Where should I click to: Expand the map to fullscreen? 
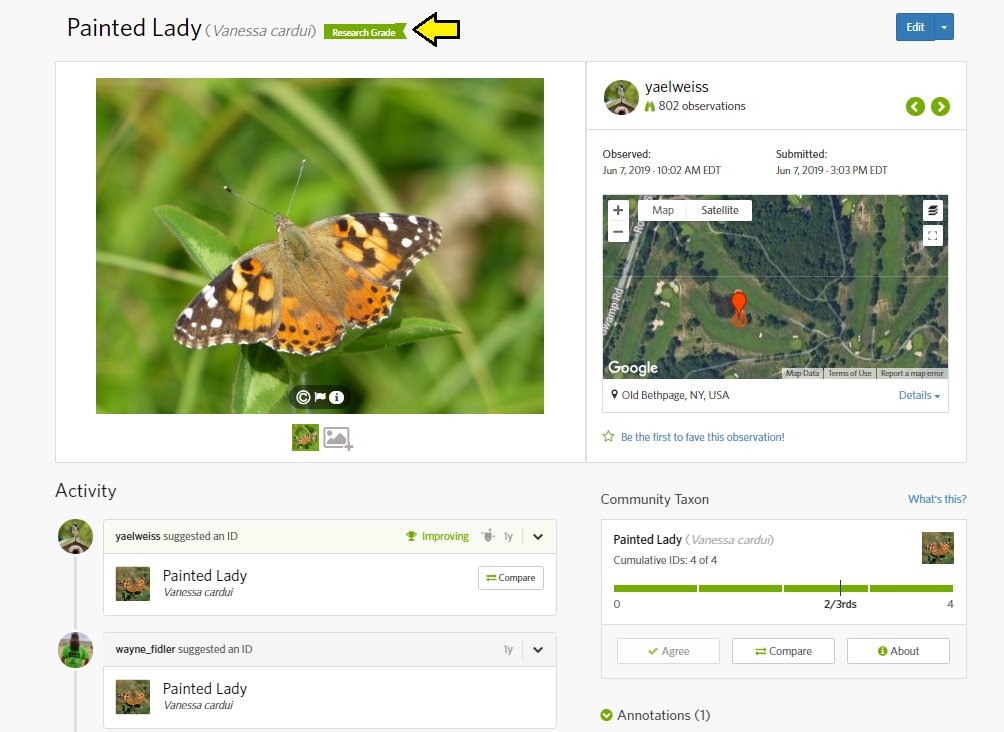point(932,236)
